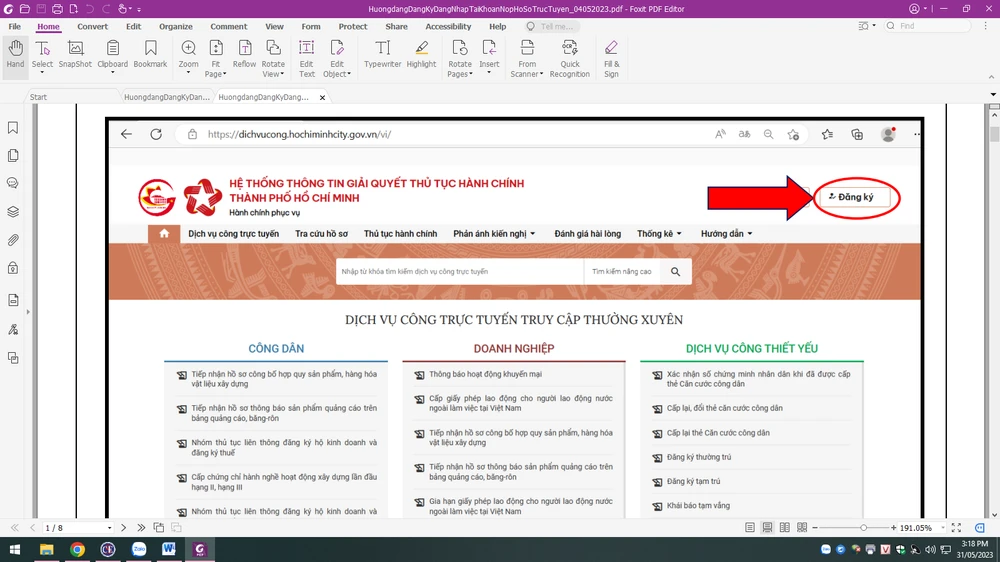The height and width of the screenshot is (562, 1000).
Task: Enable the Edit Text mode
Action: coord(307,54)
